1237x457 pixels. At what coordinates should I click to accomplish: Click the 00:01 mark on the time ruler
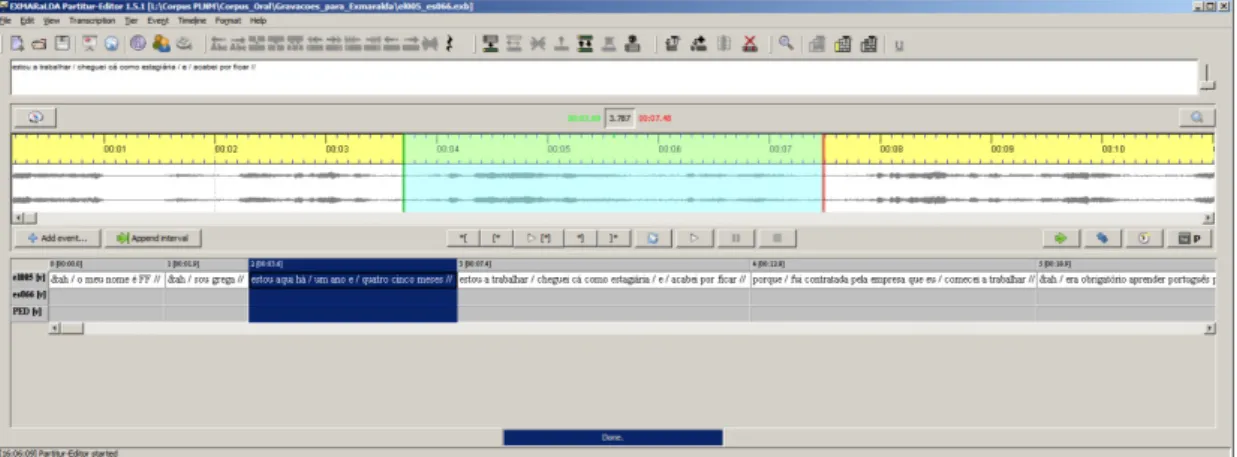(115, 149)
